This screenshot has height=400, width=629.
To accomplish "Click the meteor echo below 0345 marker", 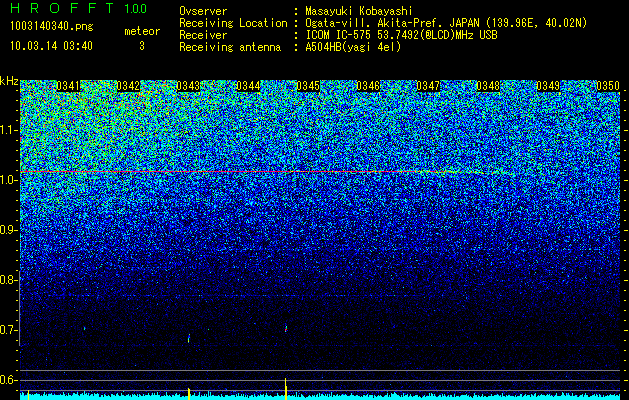I will click(286, 329).
